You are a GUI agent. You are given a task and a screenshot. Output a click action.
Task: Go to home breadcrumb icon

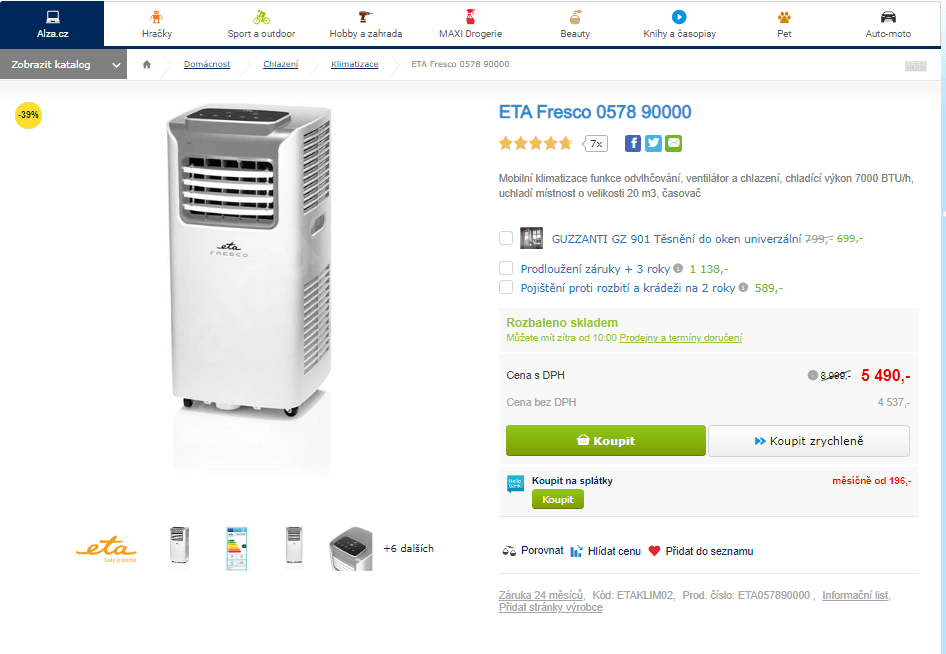[x=147, y=65]
